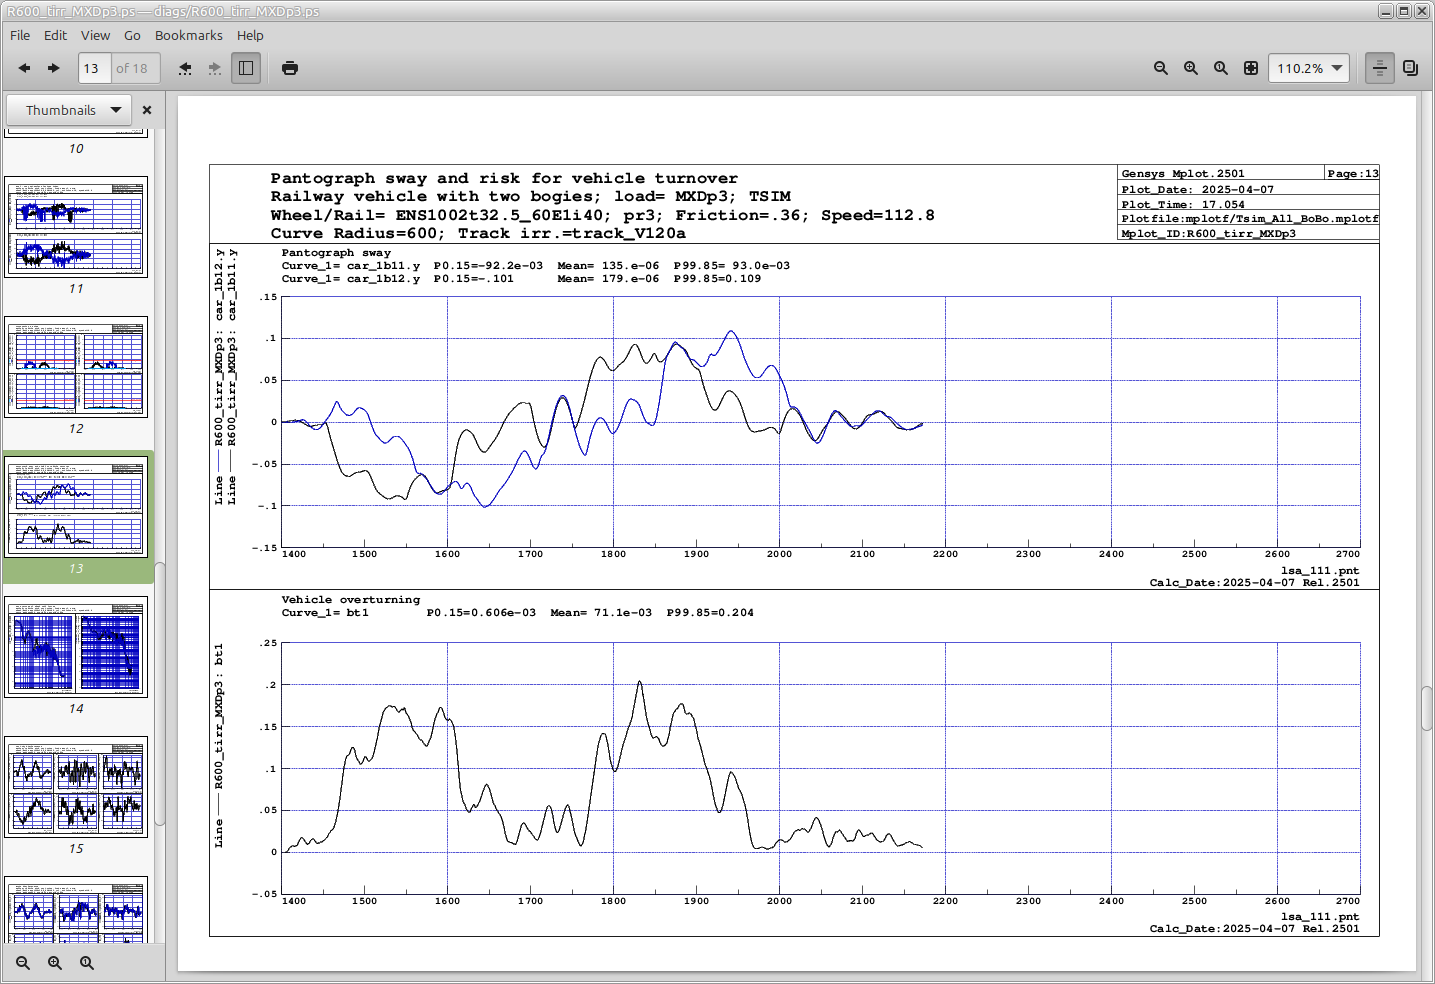Close the document viewer window
This screenshot has height=984, width=1435.
tap(1422, 11)
